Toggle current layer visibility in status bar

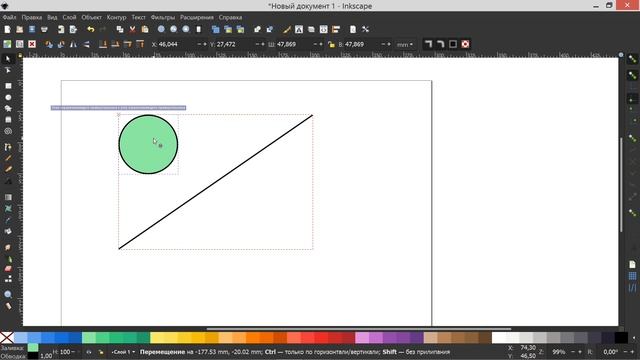[x=89, y=352]
